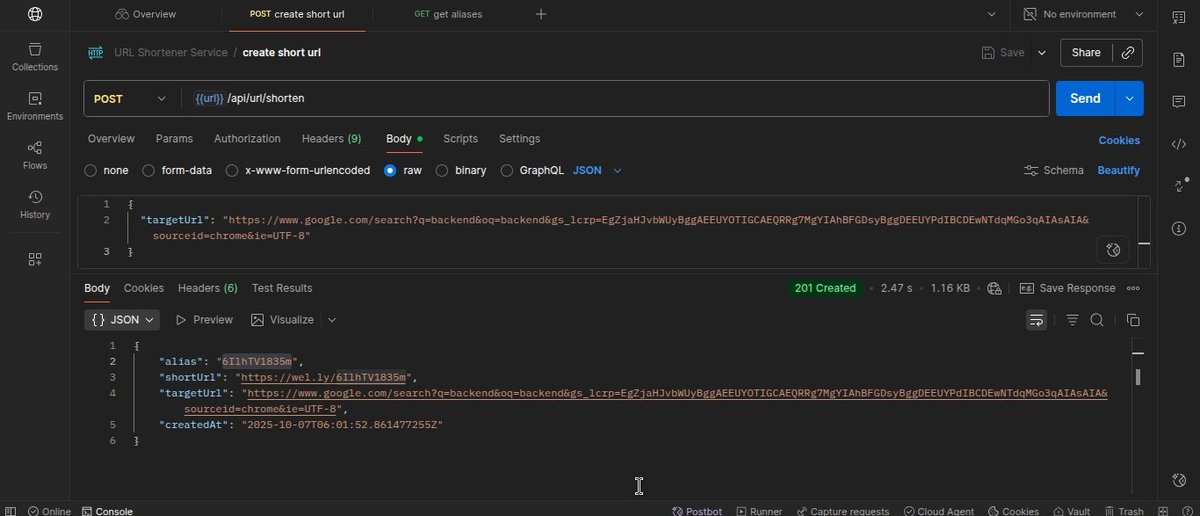This screenshot has height=516, width=1200.
Task: Click the globe workspace icon at top left
Action: [35, 14]
